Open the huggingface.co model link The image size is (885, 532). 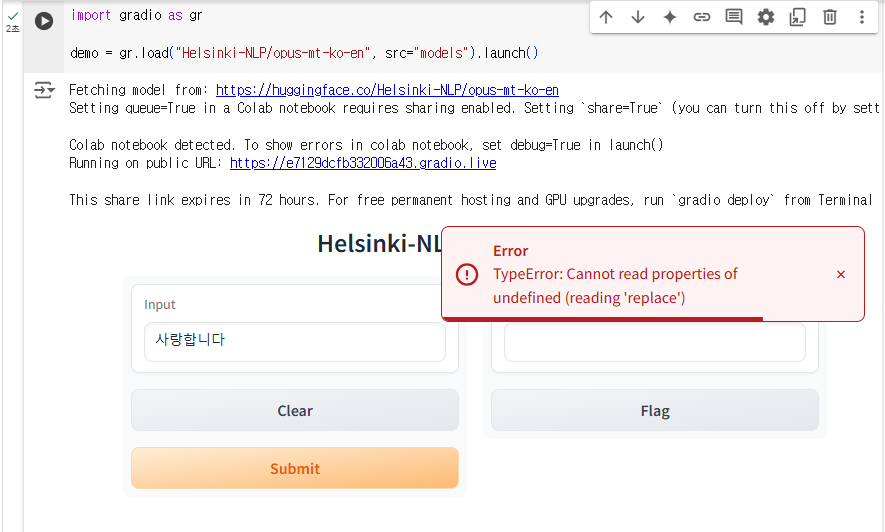(387, 90)
